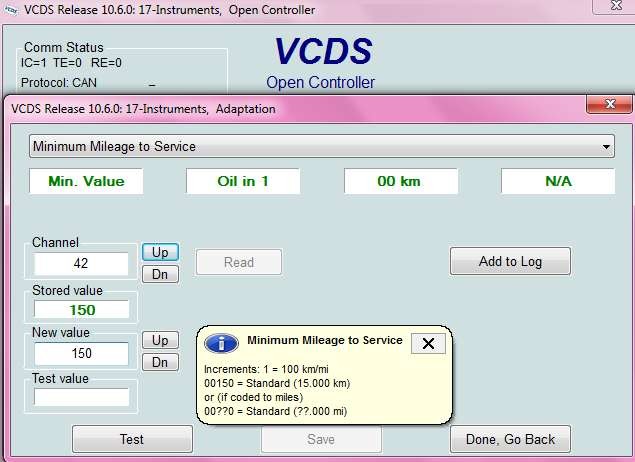Viewport: 635px width, 462px height.
Task: Click the New value Up button
Action: pos(160,340)
